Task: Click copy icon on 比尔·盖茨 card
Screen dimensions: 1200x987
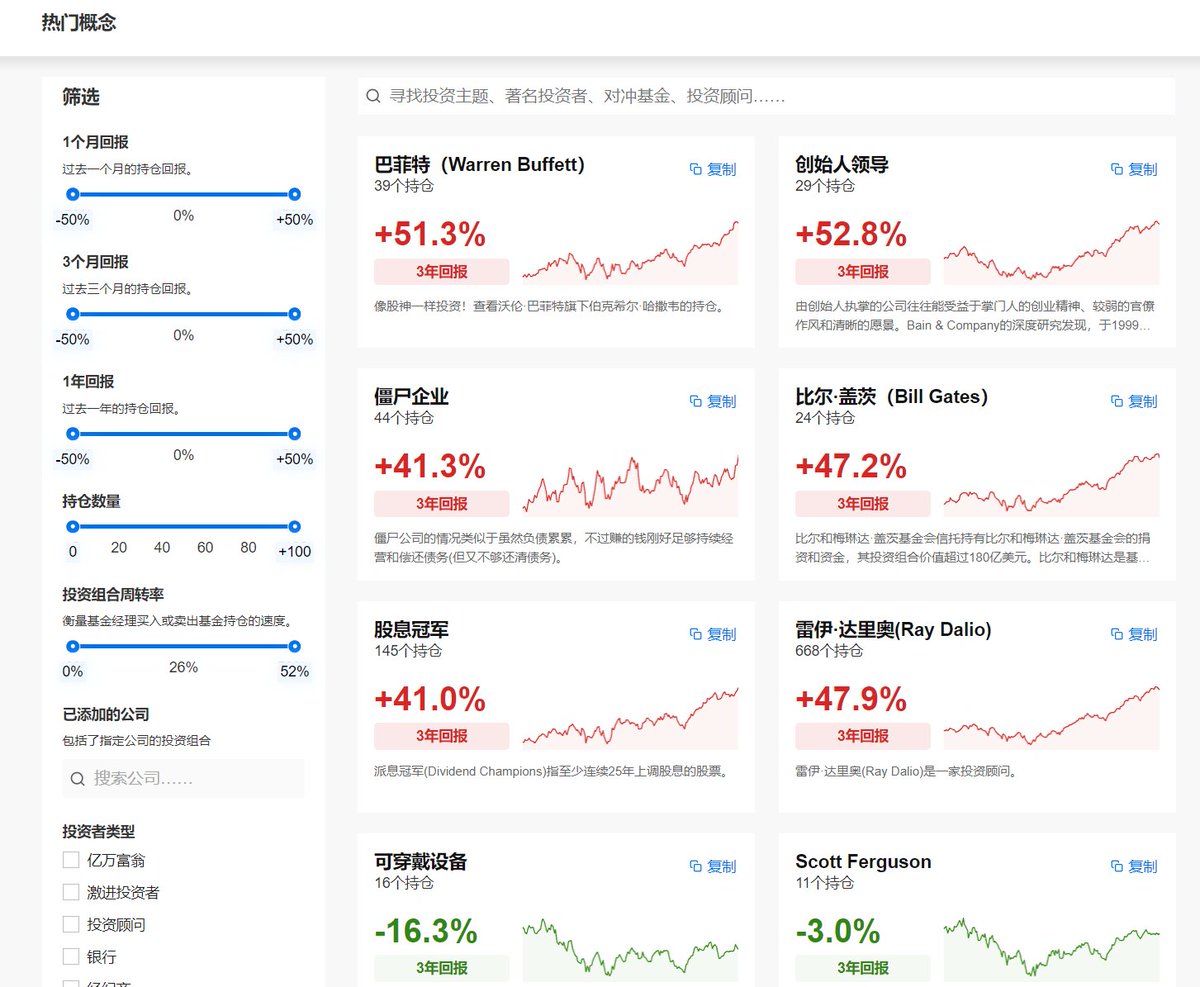Action: coord(1117,401)
